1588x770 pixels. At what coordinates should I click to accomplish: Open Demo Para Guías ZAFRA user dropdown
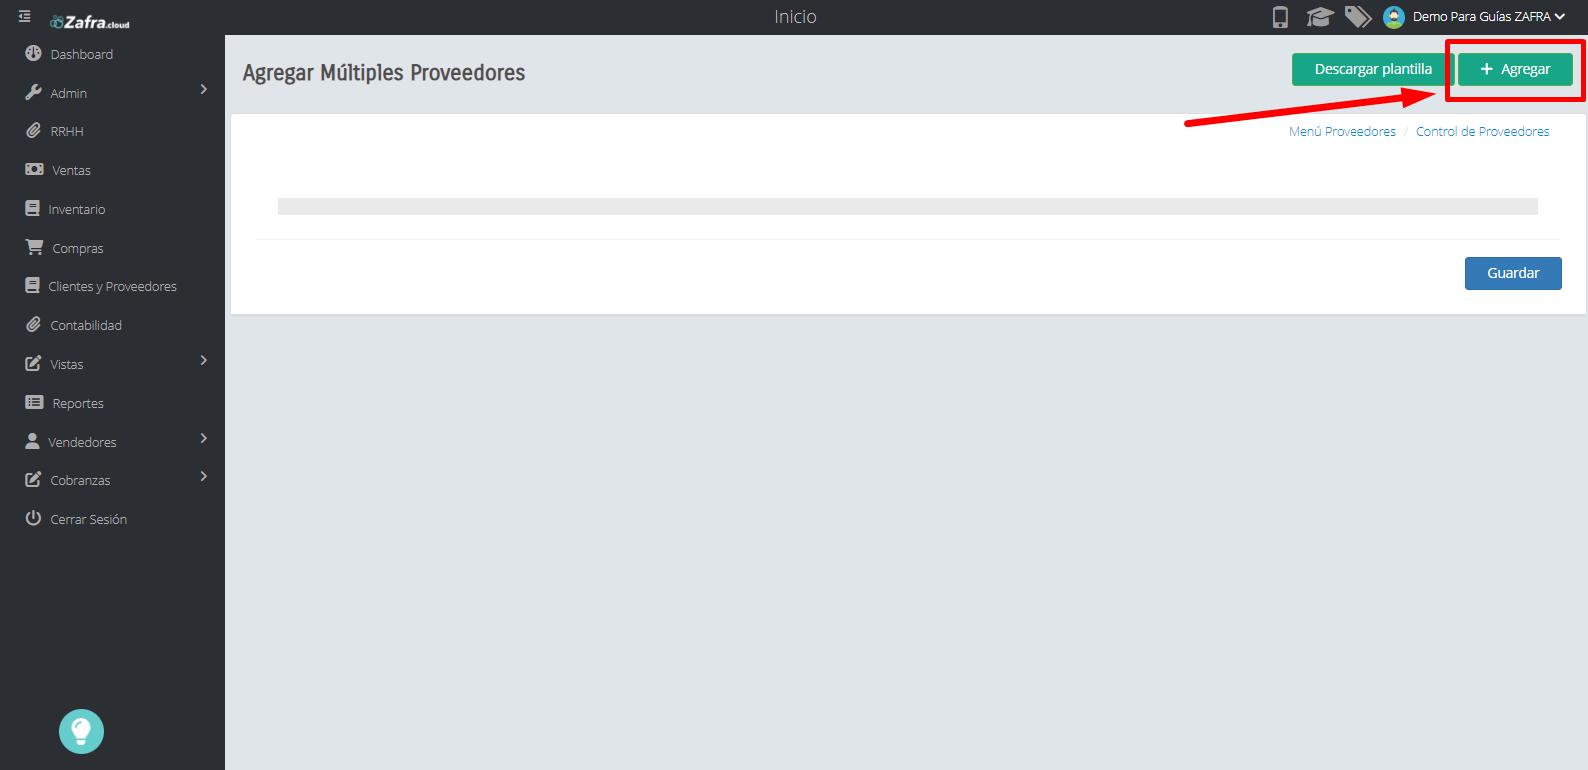click(1488, 17)
